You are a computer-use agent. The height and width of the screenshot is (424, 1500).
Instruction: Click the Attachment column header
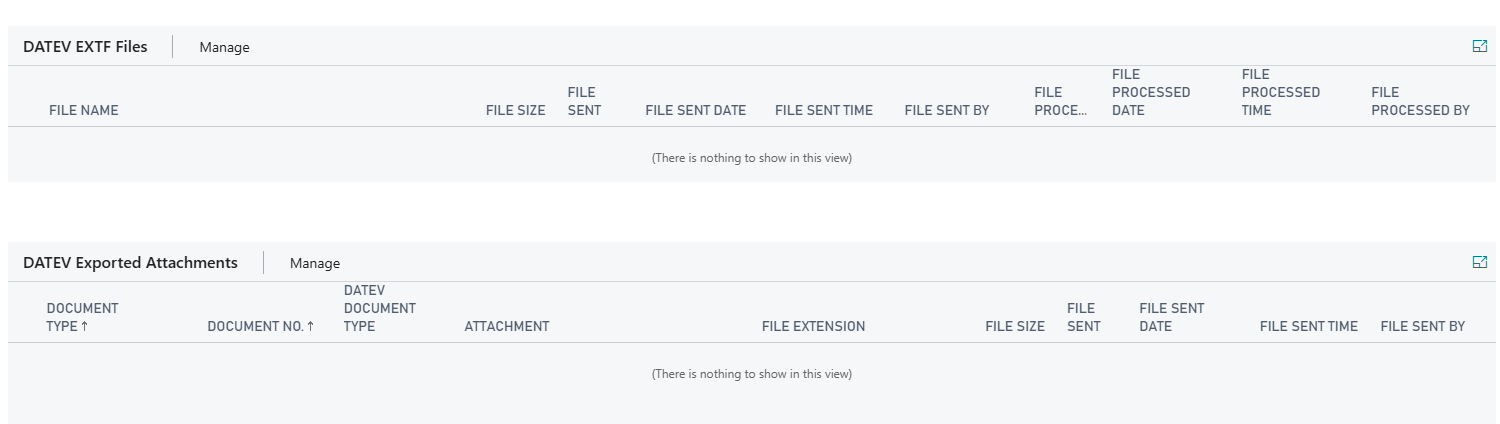click(x=506, y=326)
